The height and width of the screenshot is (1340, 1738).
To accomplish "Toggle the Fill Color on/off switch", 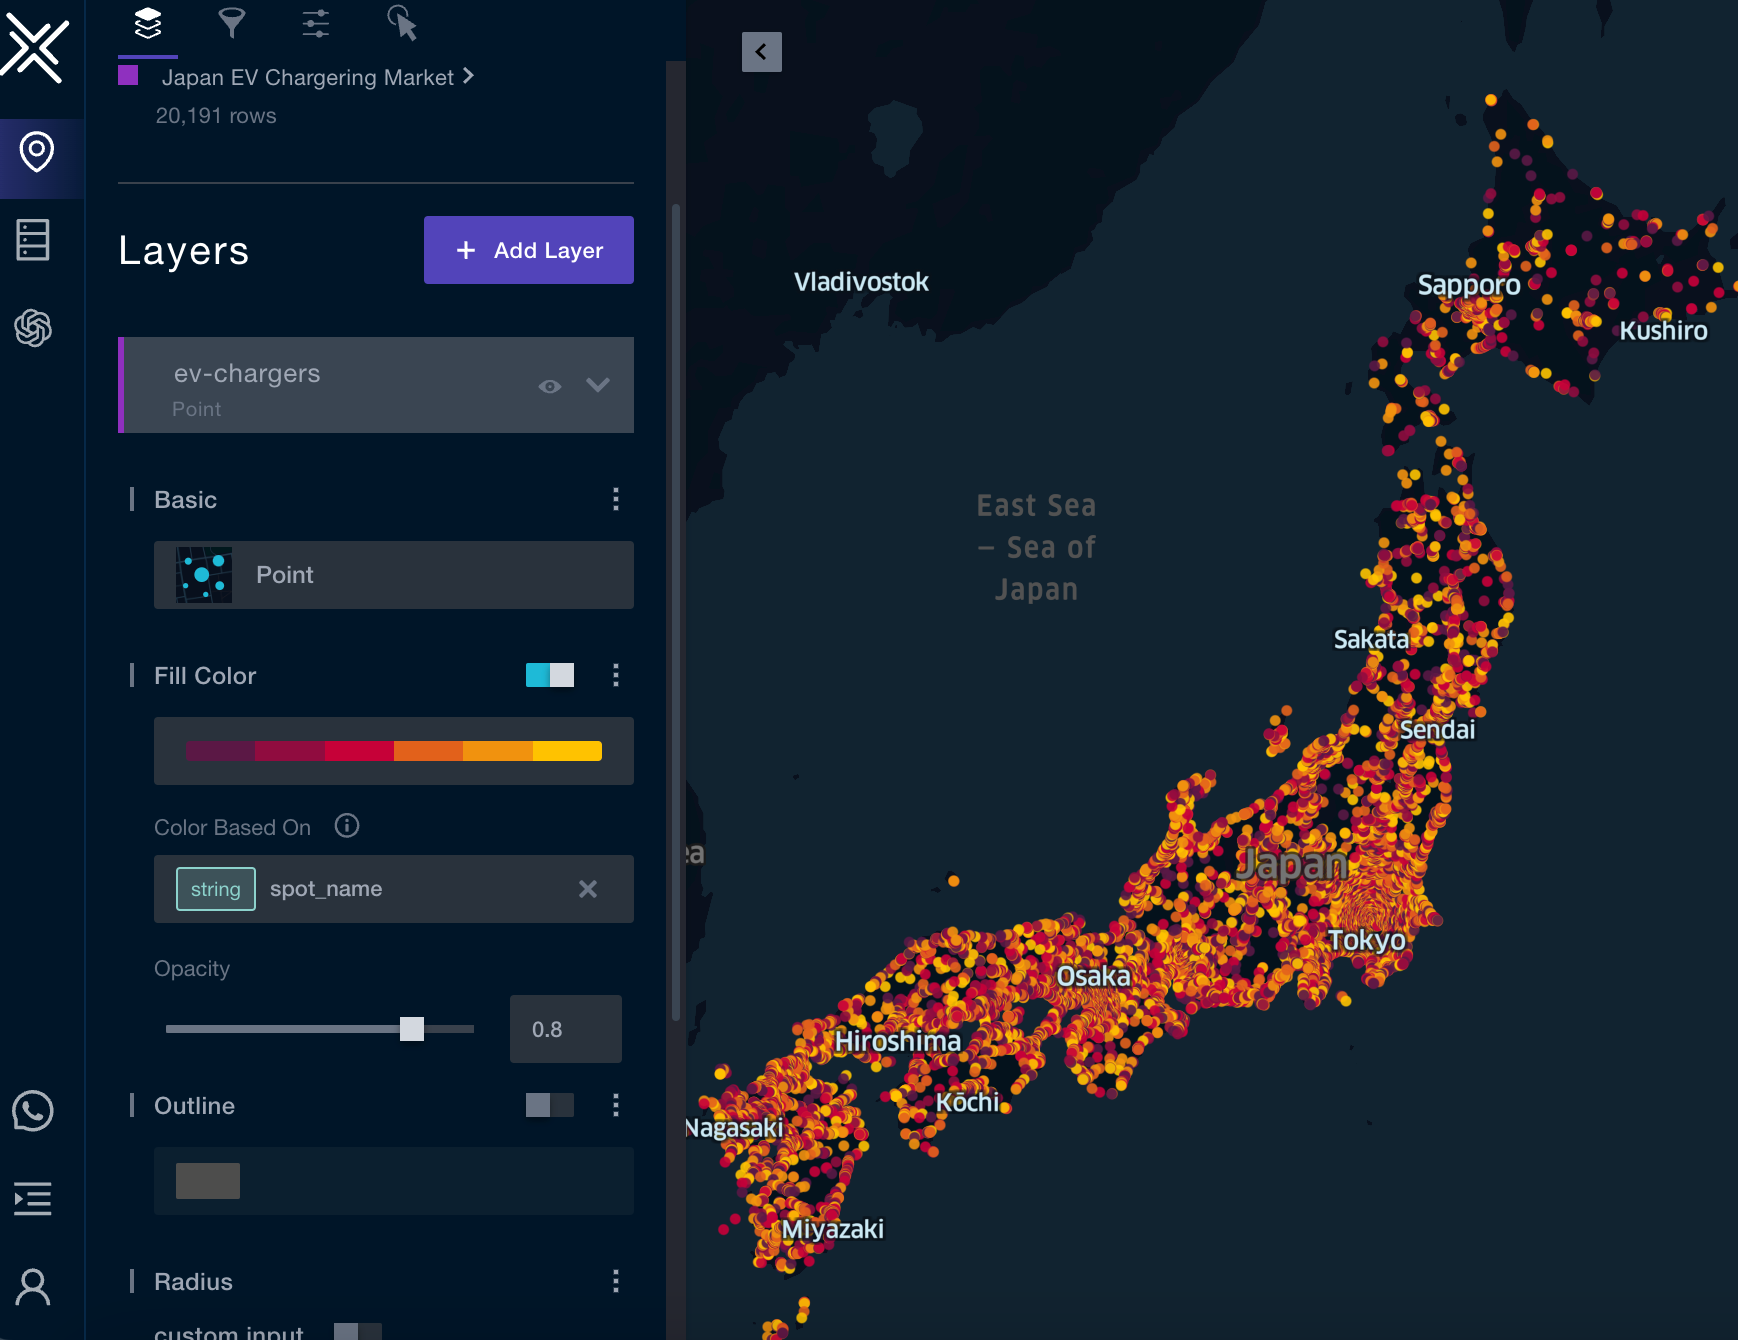I will (x=549, y=675).
